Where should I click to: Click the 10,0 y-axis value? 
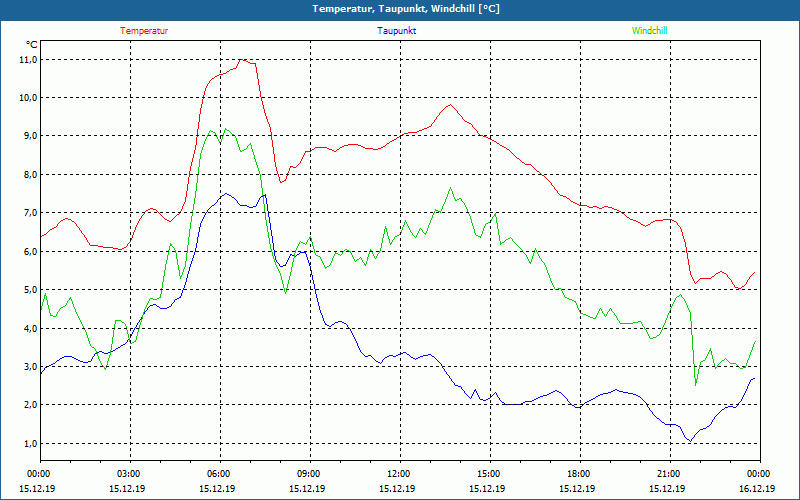(x=29, y=97)
